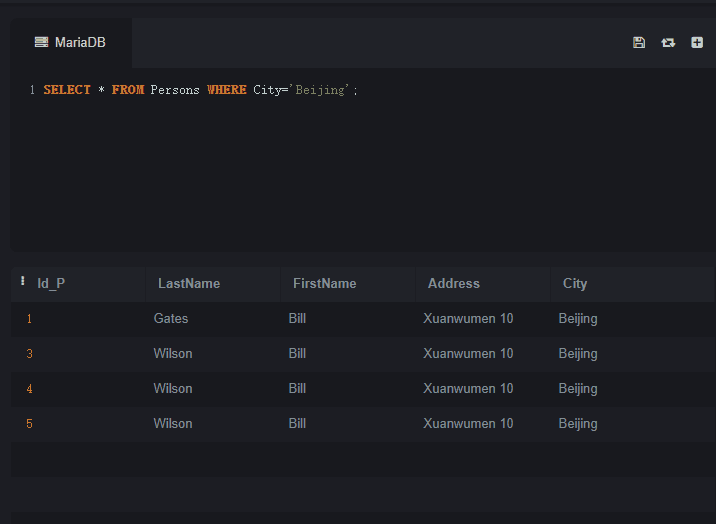Click the City column header

[575, 283]
